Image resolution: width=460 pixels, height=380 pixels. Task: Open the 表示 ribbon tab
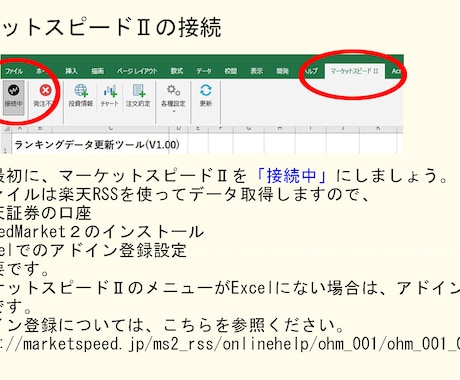256,71
